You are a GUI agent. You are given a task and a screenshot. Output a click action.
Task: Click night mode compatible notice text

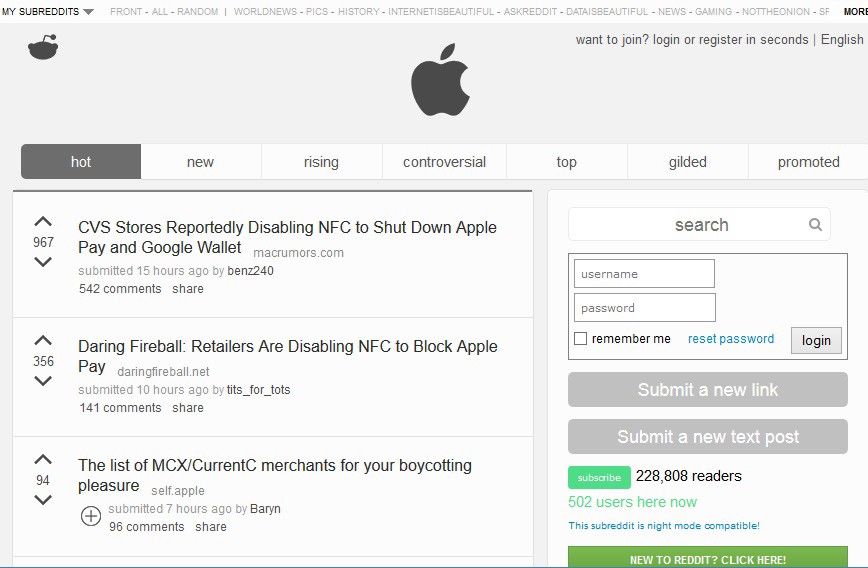(x=664, y=525)
